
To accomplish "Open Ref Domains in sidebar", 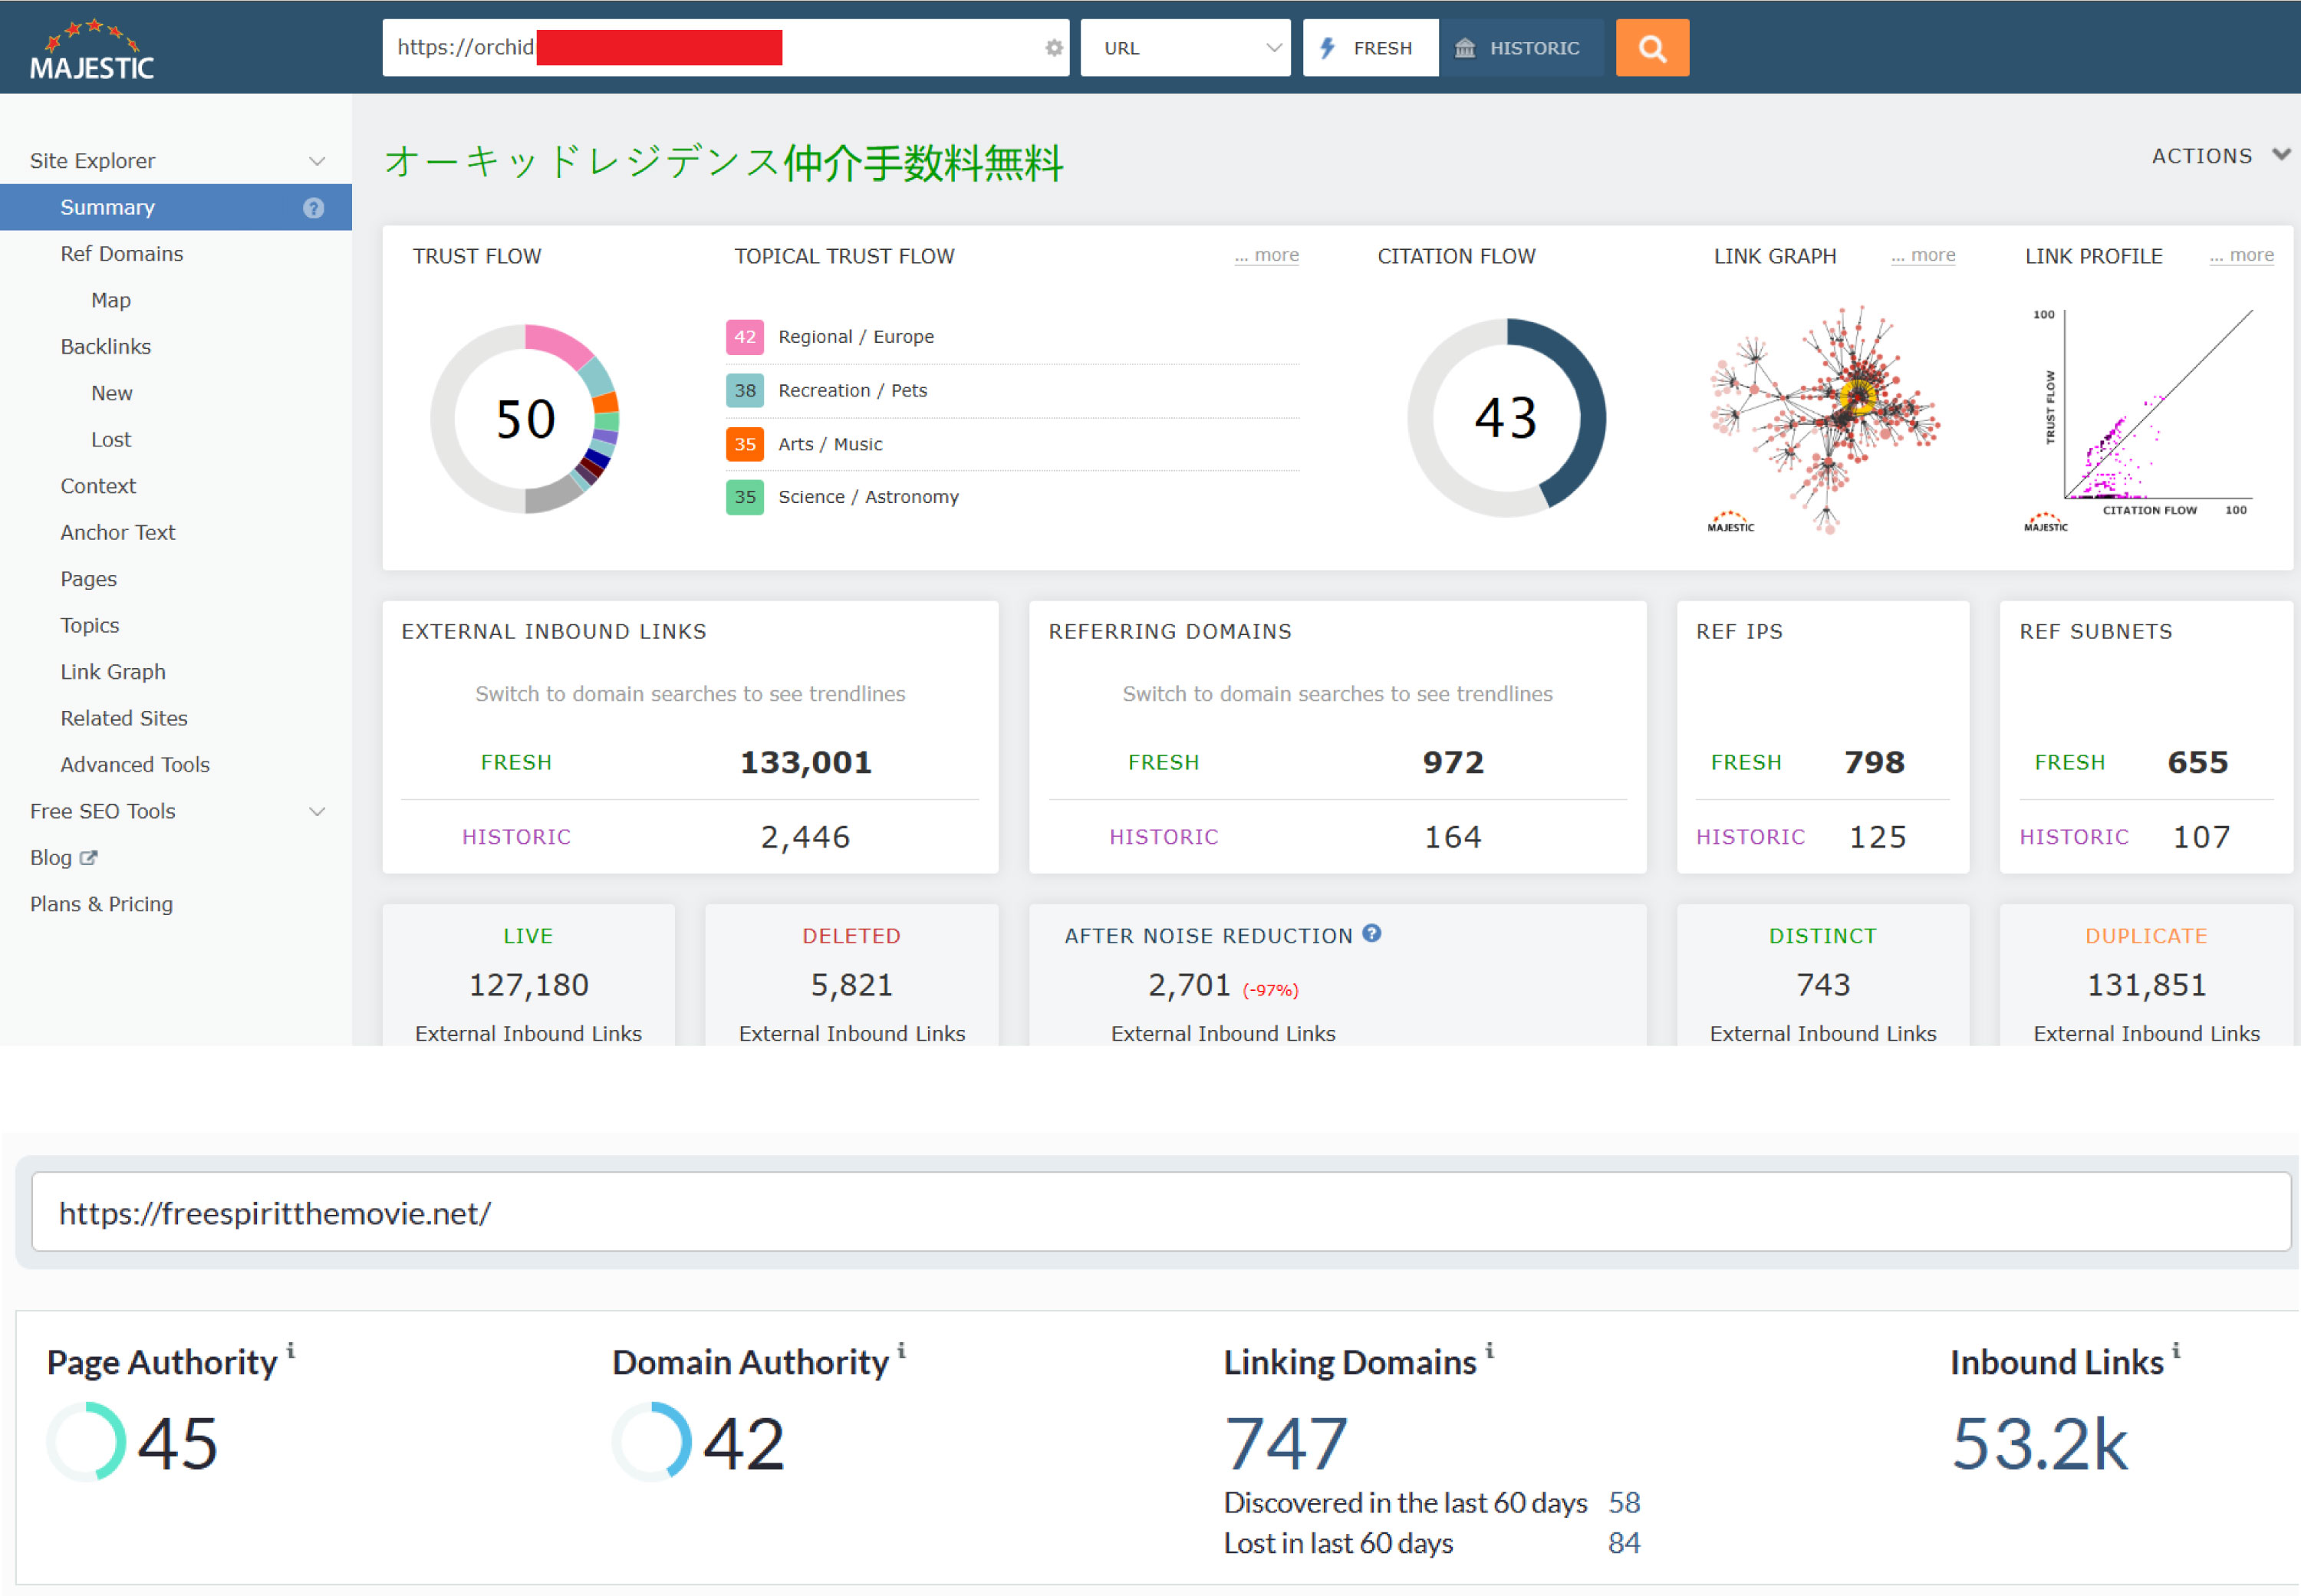I will [x=122, y=254].
